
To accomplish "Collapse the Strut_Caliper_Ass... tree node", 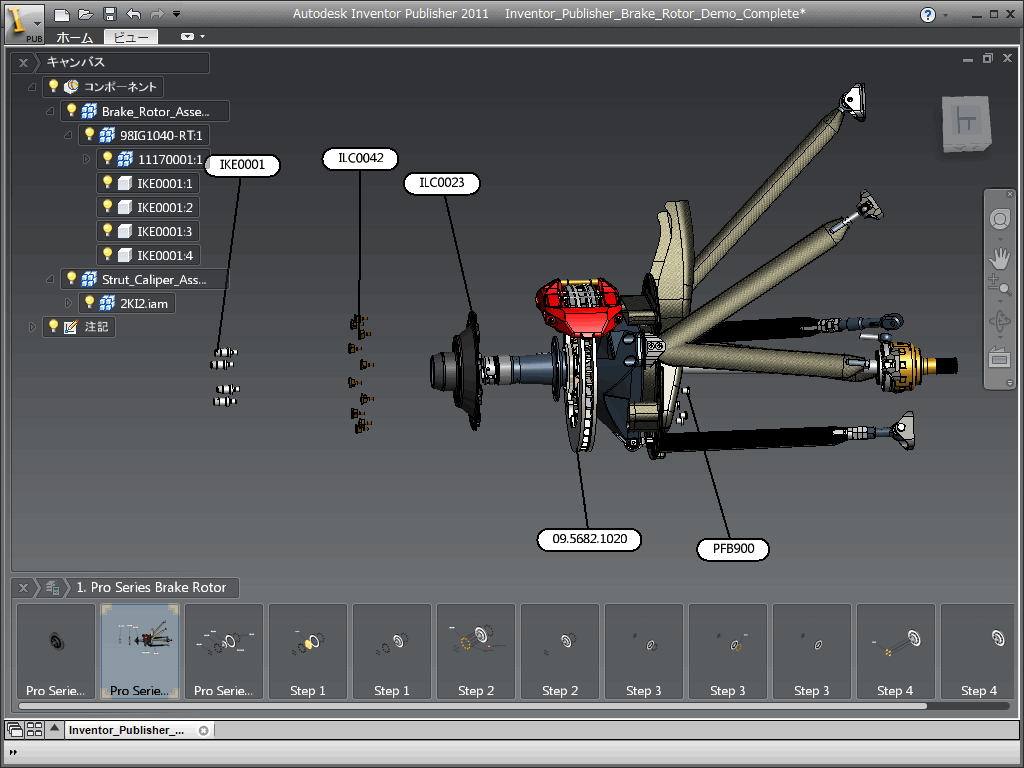I will click(50, 279).
